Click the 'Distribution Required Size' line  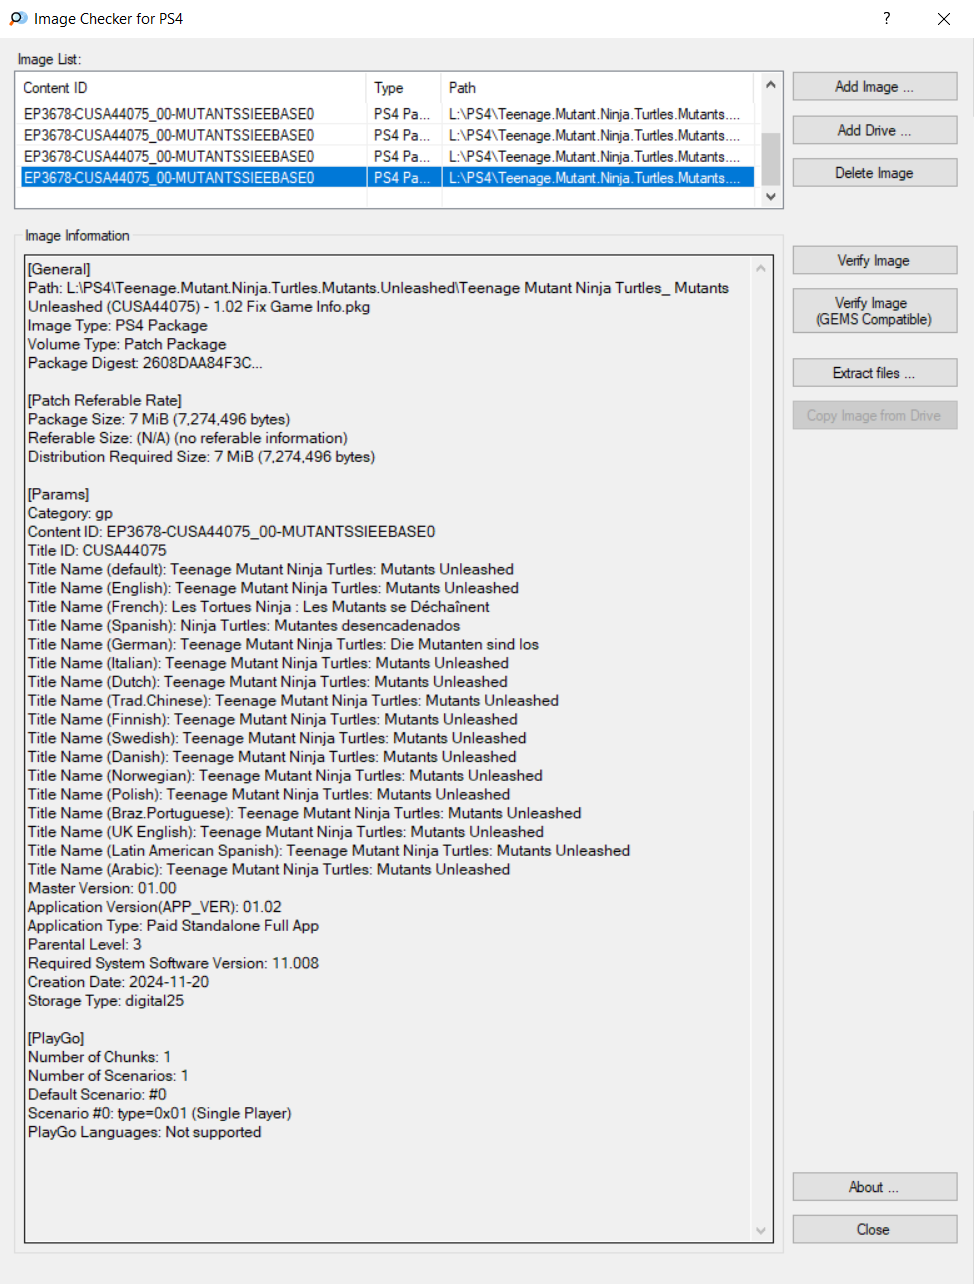coord(201,457)
